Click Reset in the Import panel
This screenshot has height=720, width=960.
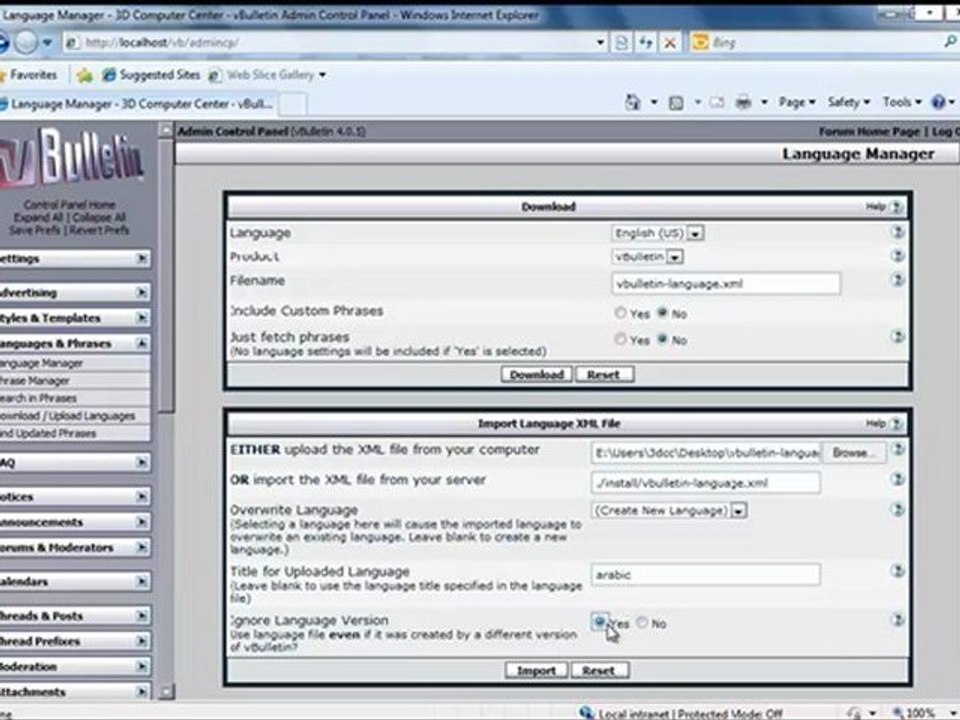click(x=599, y=670)
